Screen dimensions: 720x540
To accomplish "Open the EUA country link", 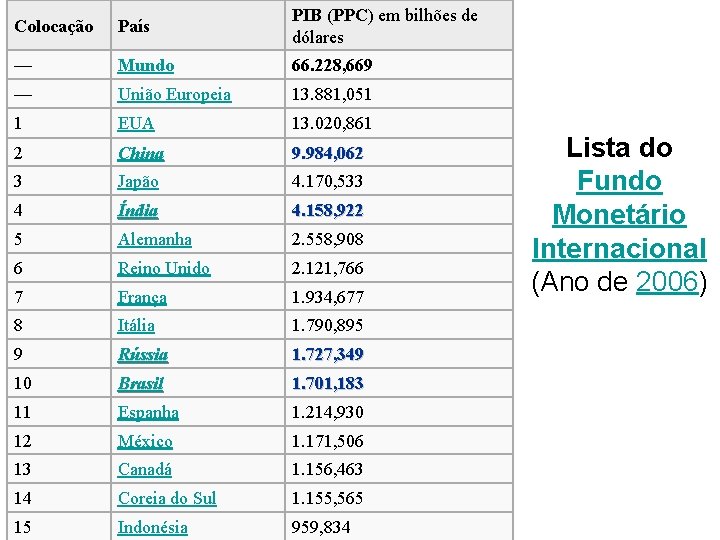I will 136,124.
